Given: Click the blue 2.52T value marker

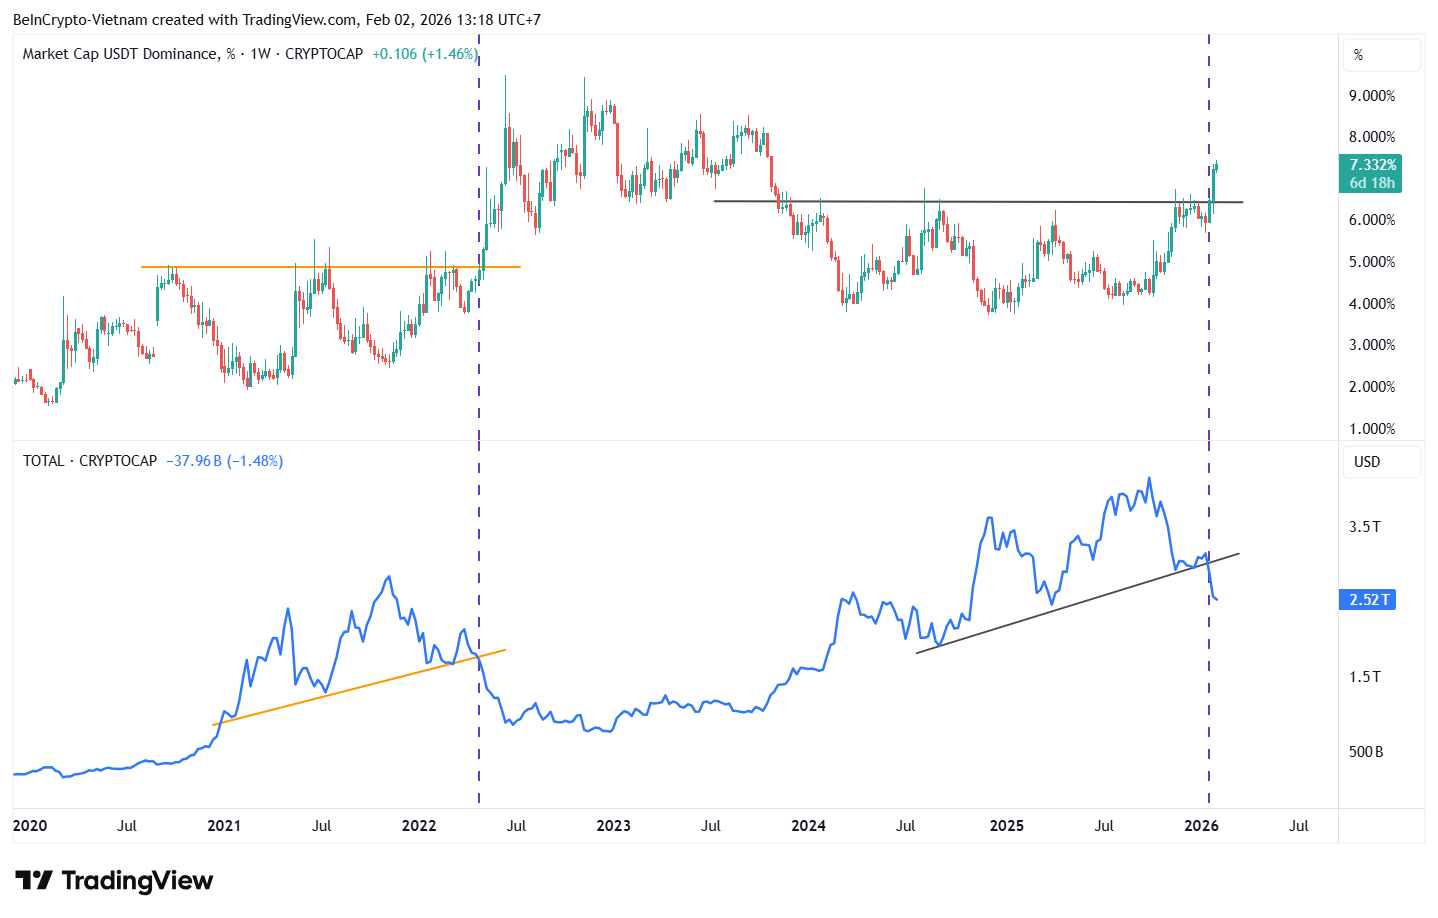Looking at the screenshot, I should (1367, 599).
